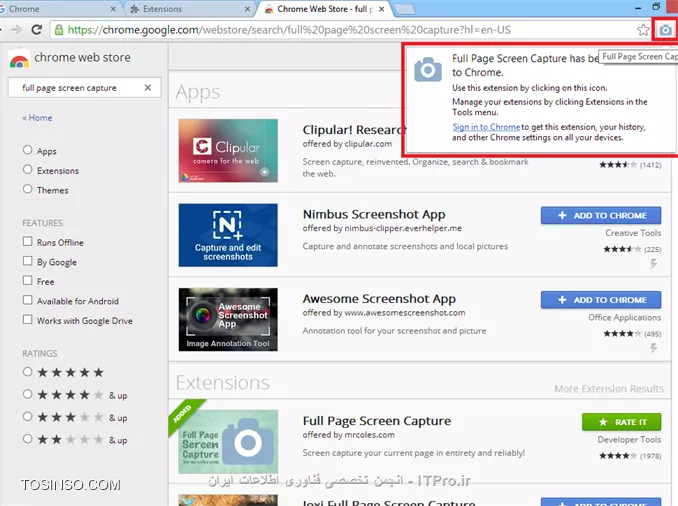
Task: Select the two stars & up rating filter
Action: click(27, 439)
